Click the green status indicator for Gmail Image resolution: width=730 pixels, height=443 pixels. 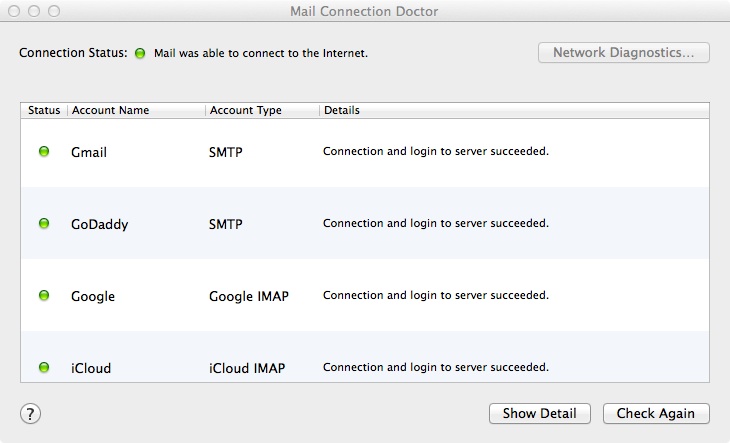(x=44, y=152)
